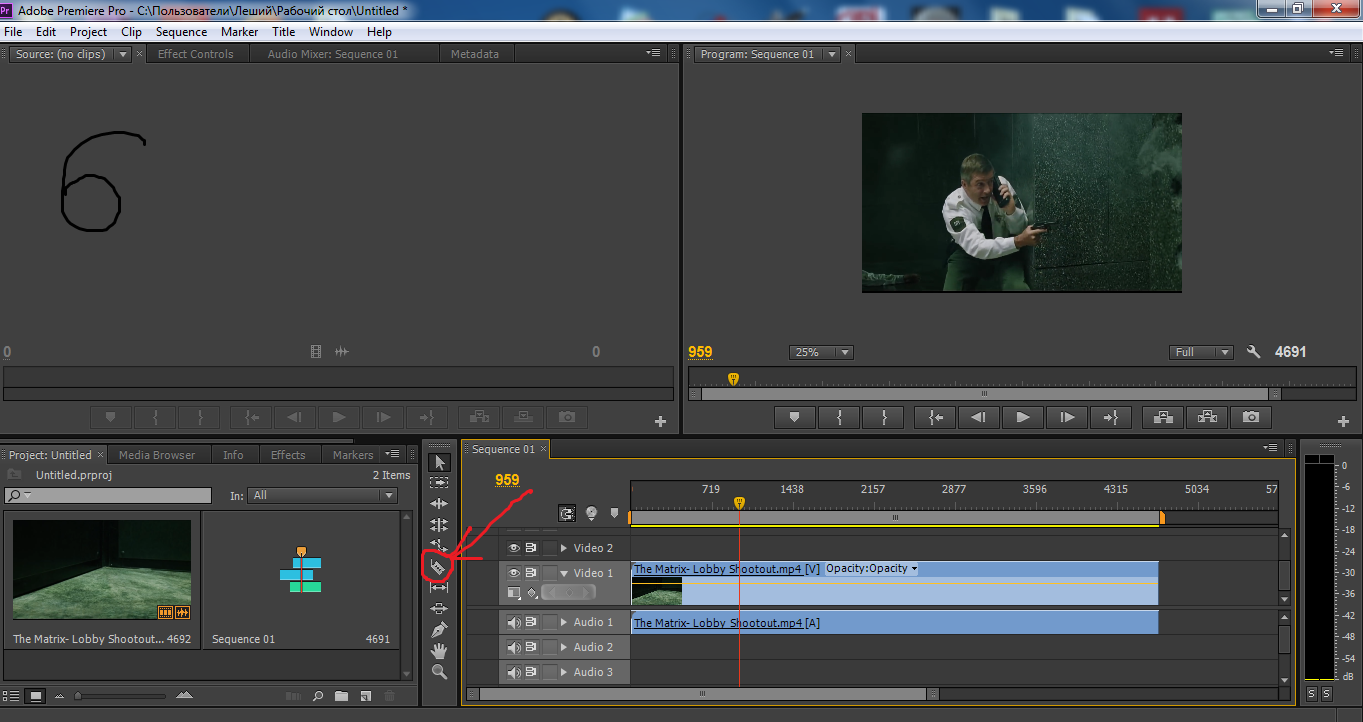Expand the Audio 1 track
The image size is (1363, 722).
[x=564, y=622]
